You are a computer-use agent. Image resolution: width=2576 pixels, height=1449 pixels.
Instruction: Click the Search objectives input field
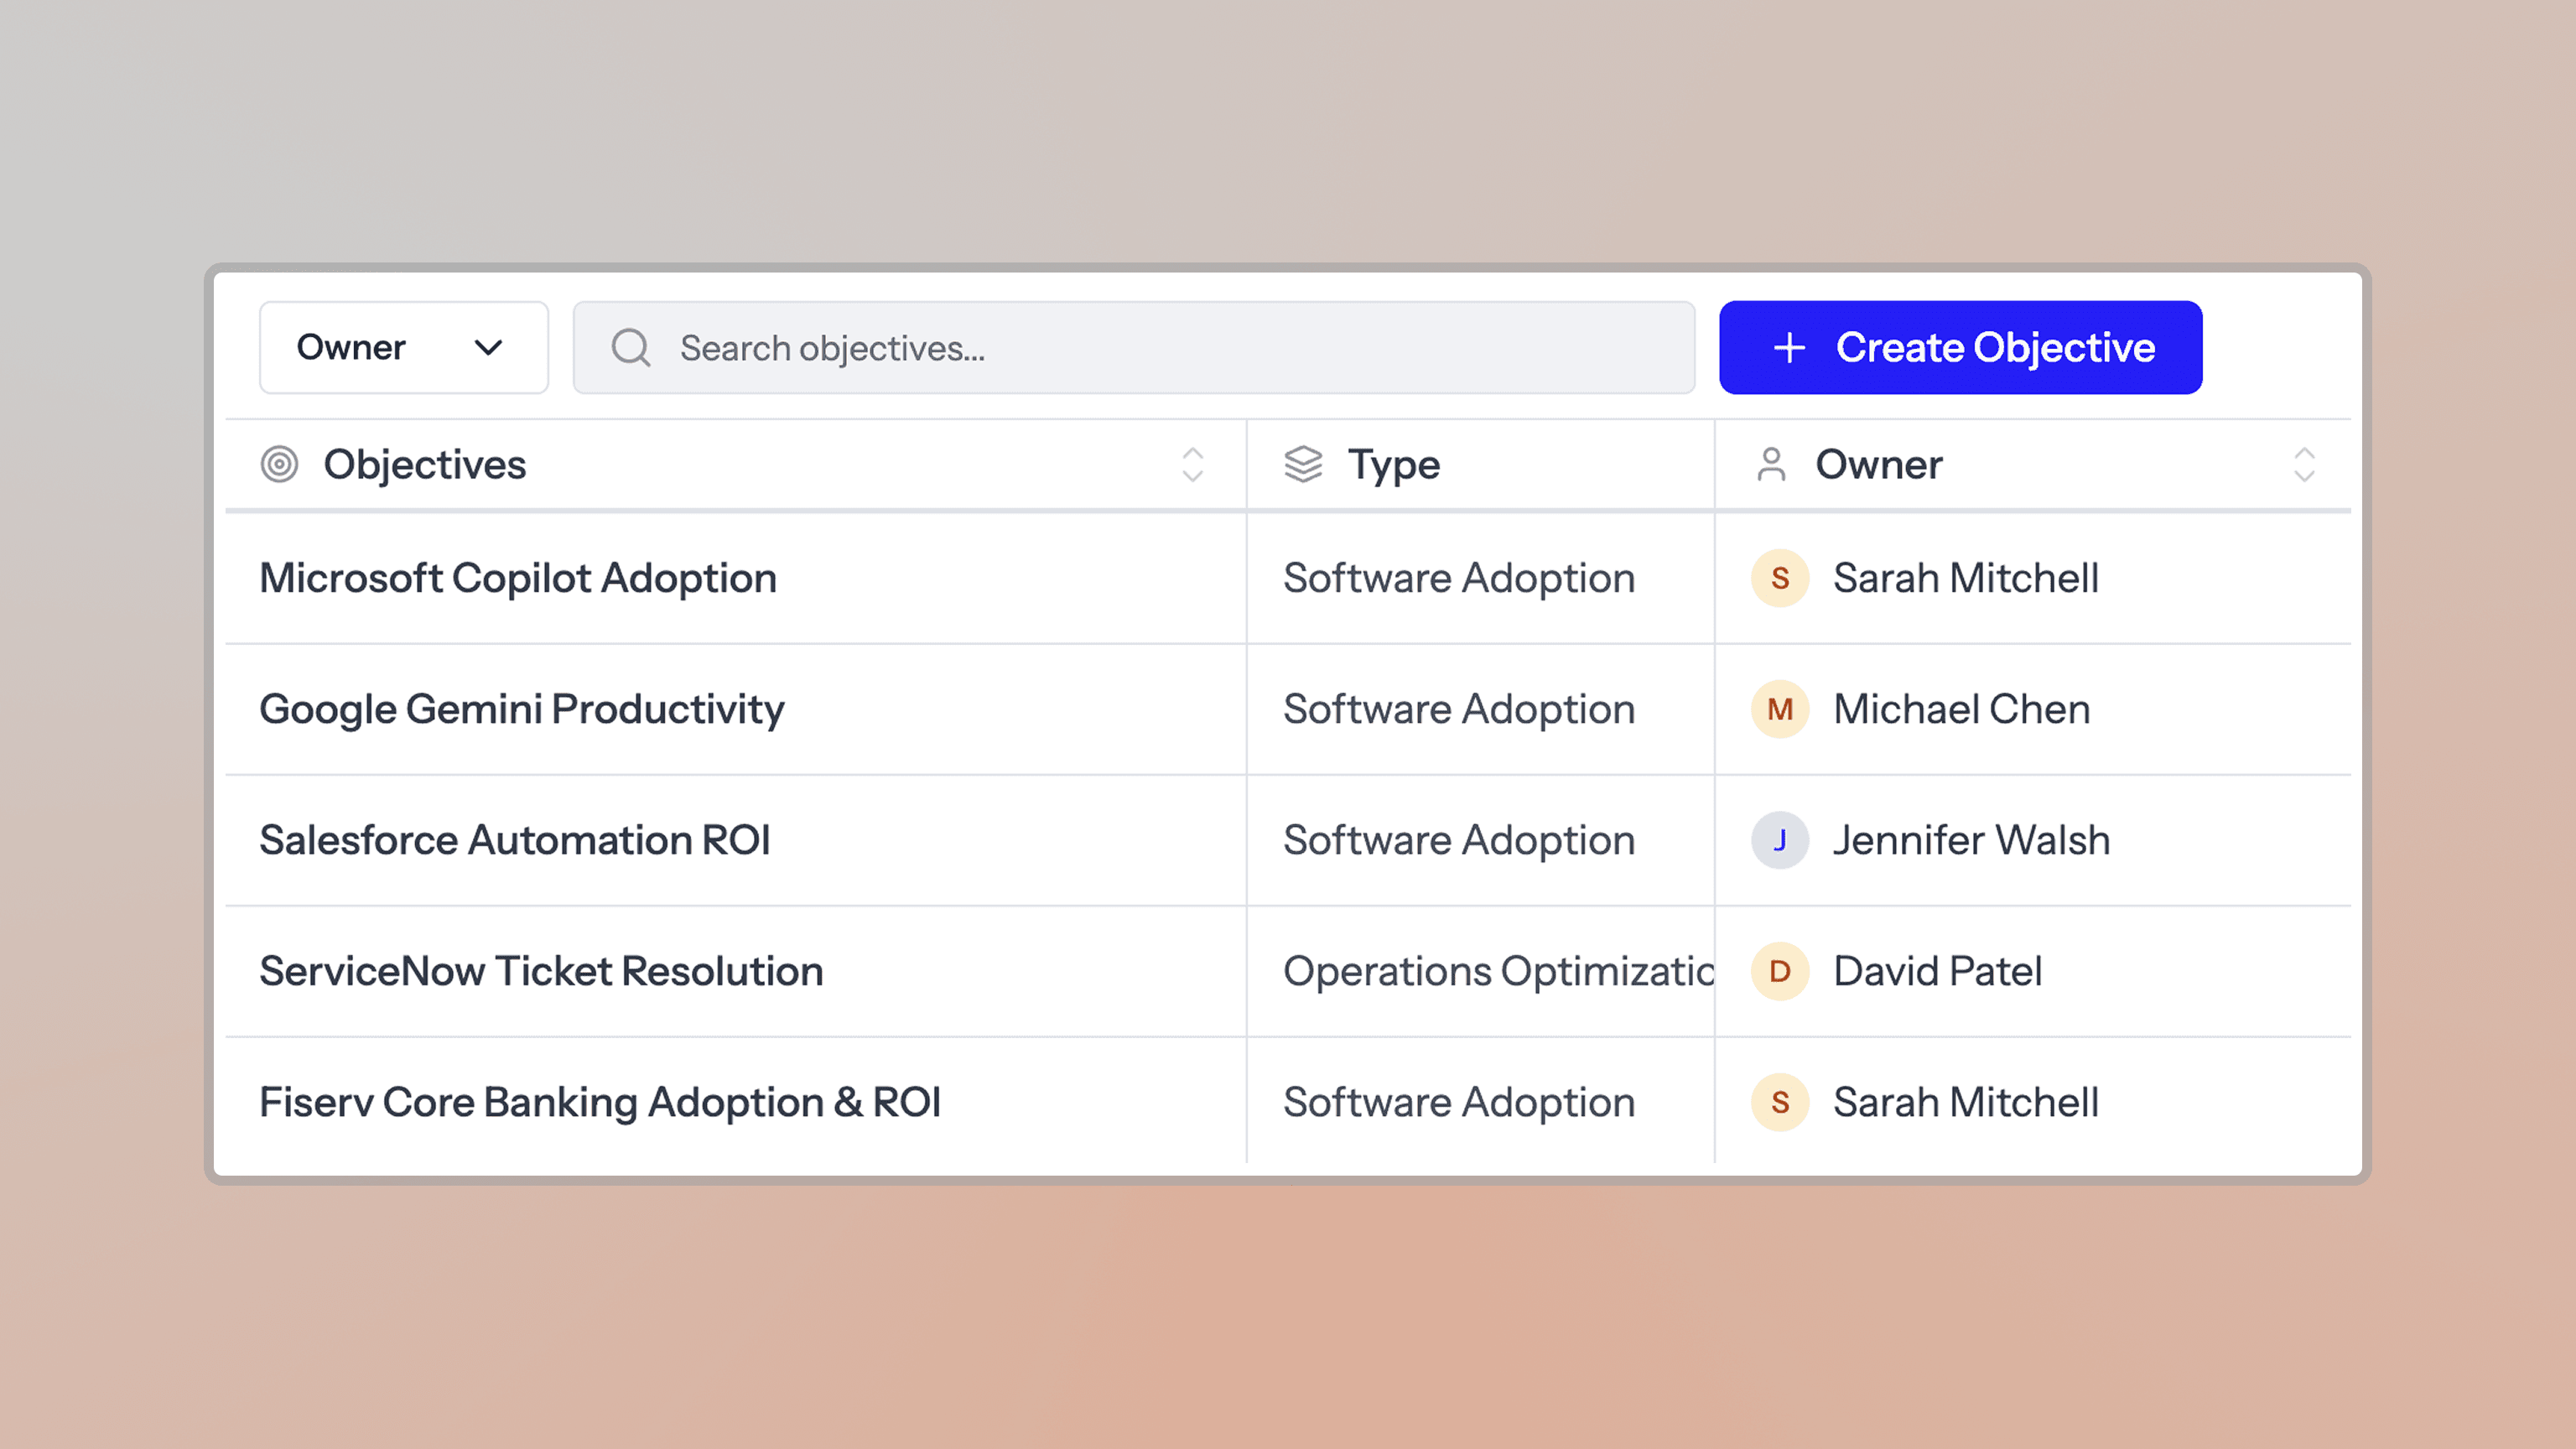click(1133, 347)
